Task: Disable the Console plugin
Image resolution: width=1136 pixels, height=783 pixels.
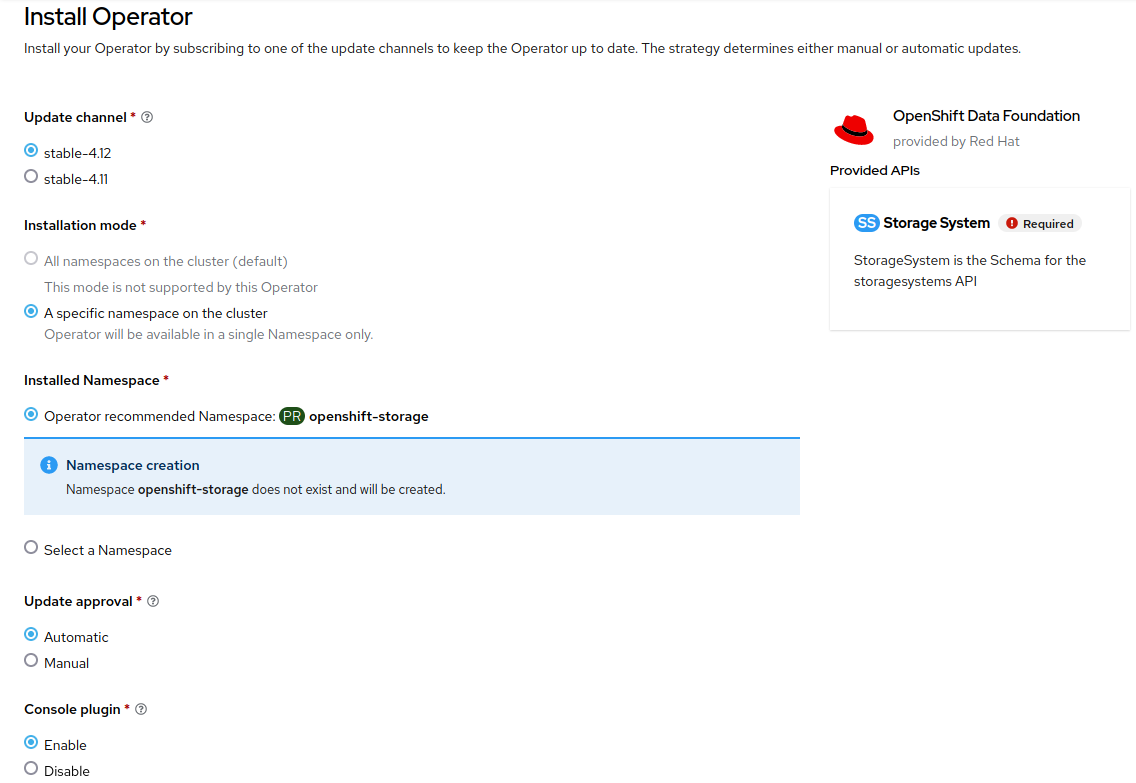Action: [30, 770]
